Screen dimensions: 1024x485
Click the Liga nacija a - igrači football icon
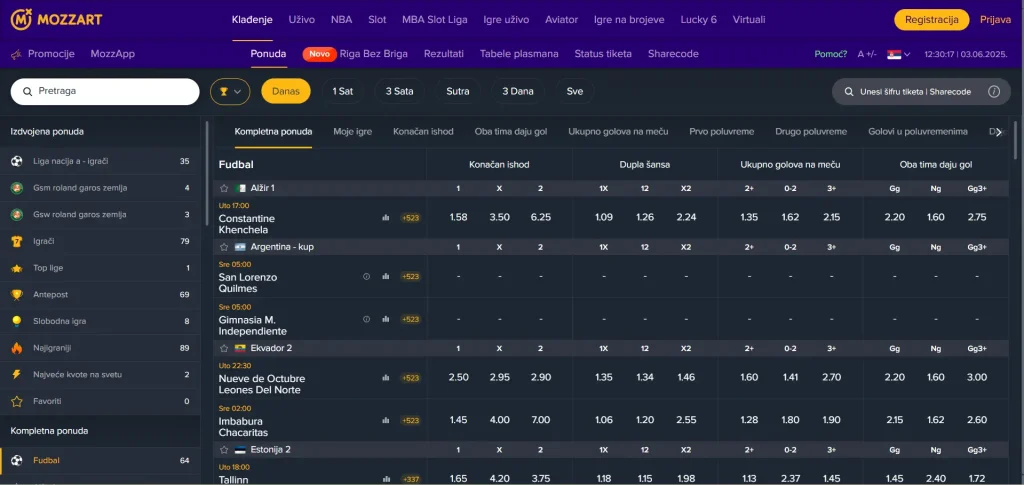click(17, 161)
